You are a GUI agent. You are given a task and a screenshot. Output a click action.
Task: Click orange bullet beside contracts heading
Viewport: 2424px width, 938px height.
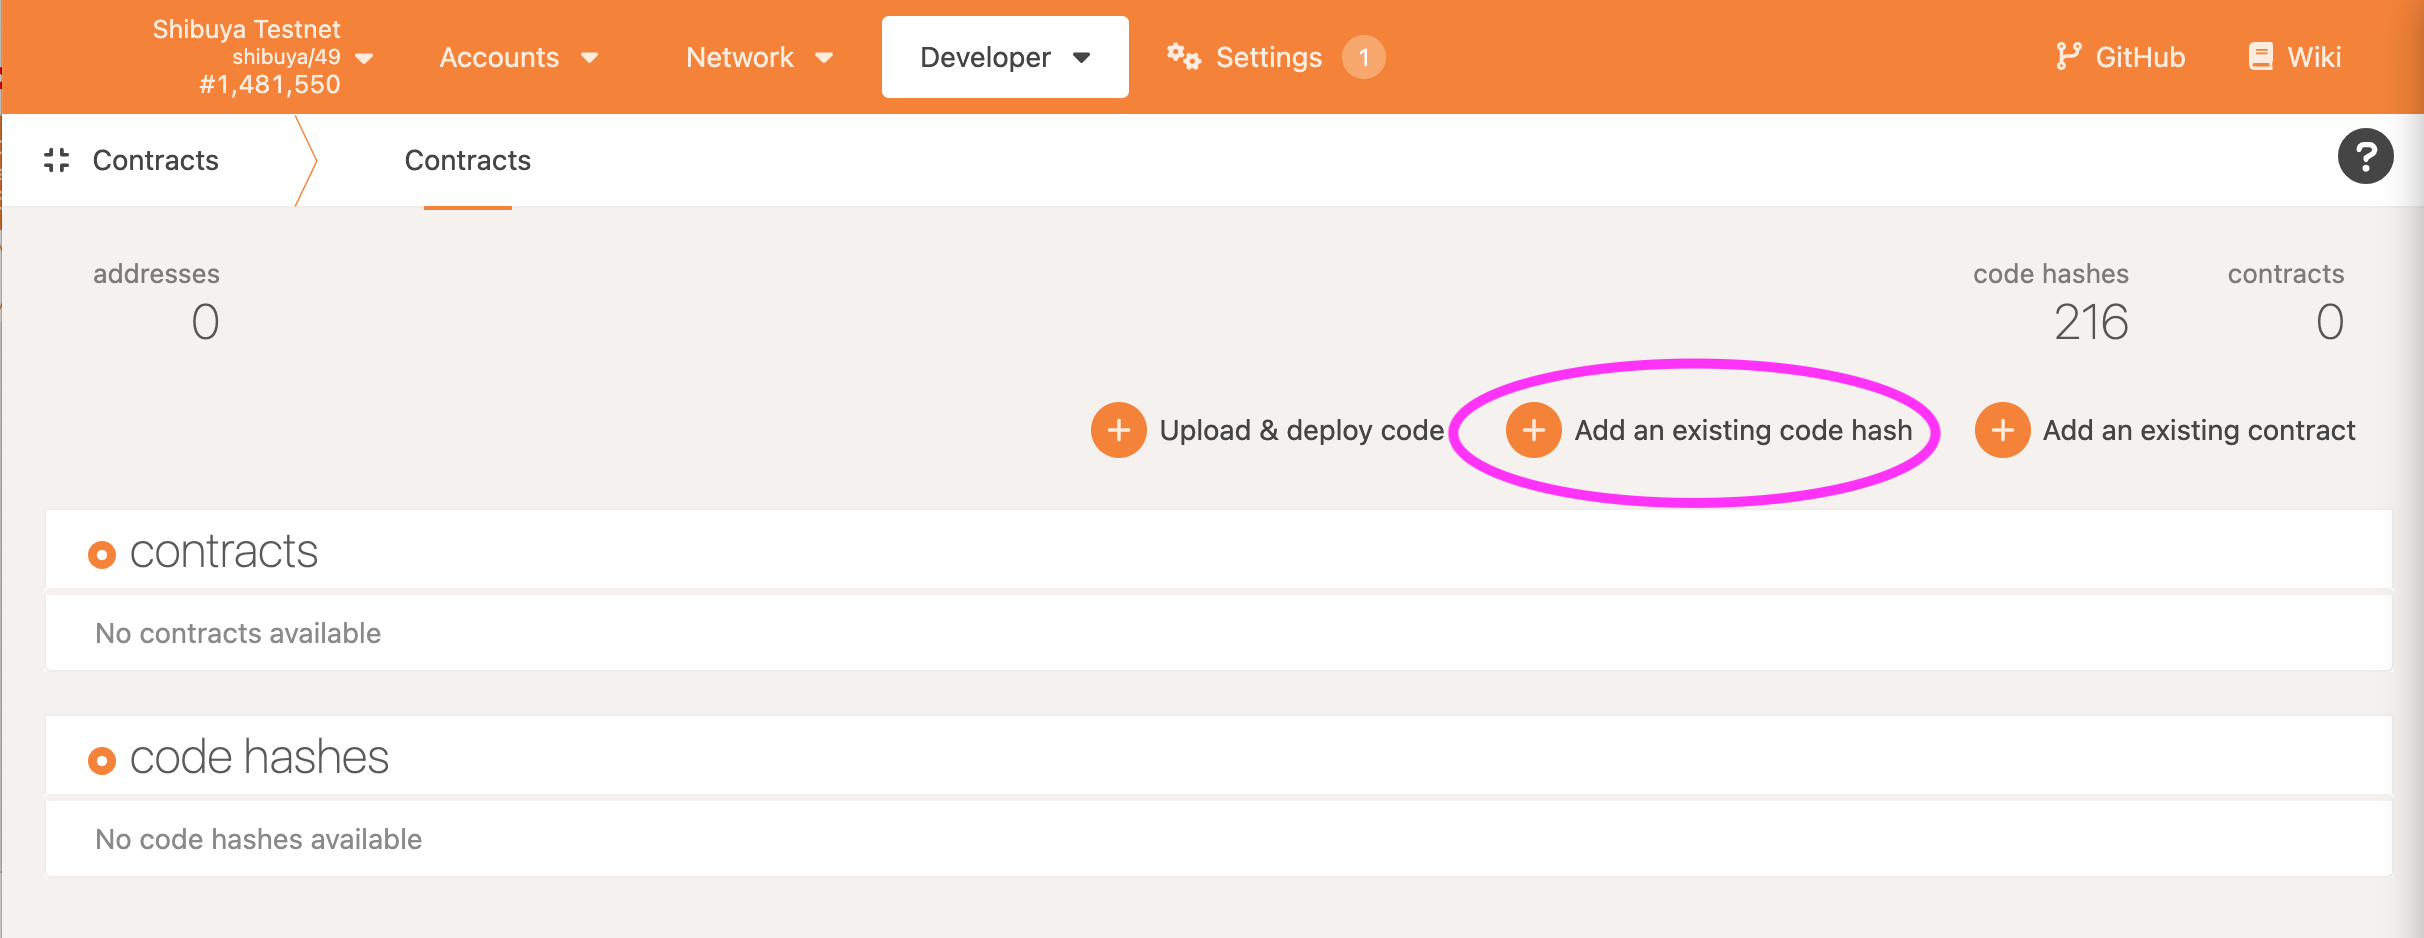click(102, 554)
